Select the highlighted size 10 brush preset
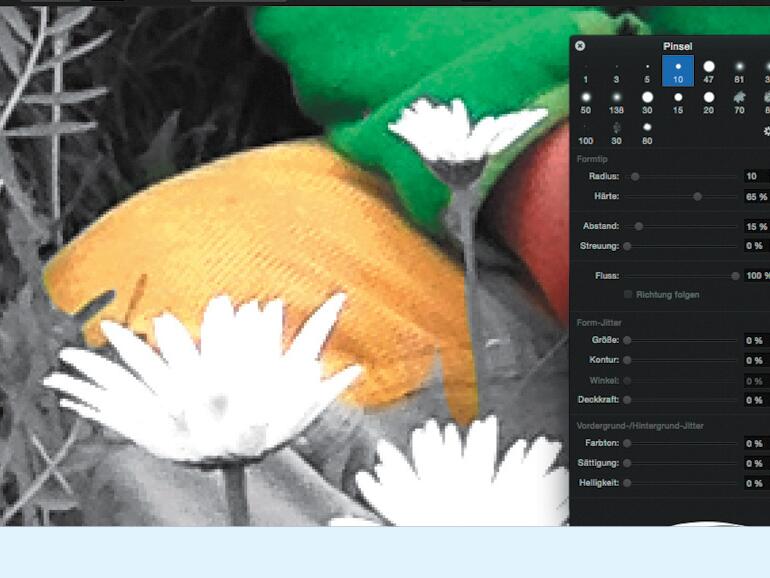770x578 pixels. [678, 71]
